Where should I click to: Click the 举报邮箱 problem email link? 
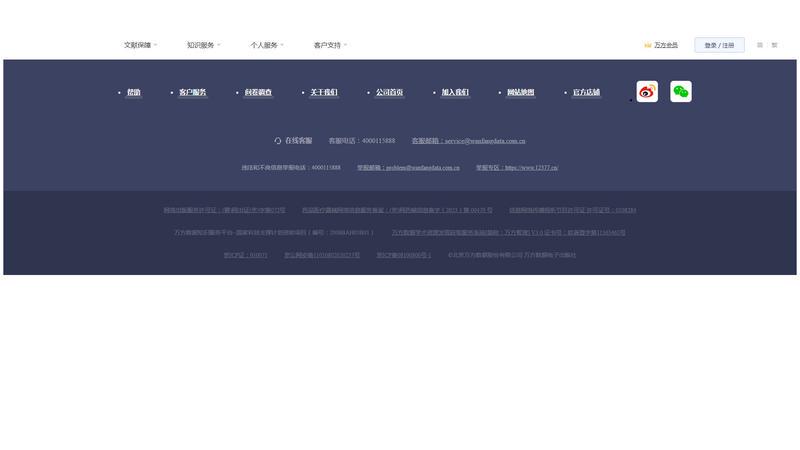point(408,167)
